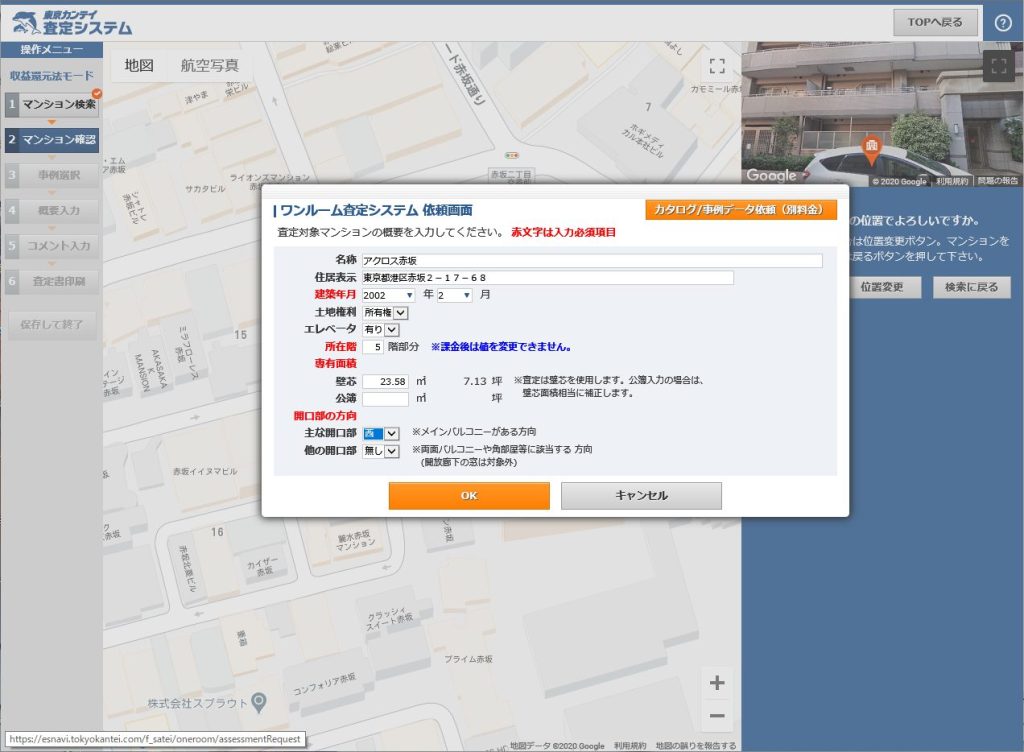Screen dimensions: 1024x752
Task: Click the orange building pin marker
Action: (x=871, y=149)
